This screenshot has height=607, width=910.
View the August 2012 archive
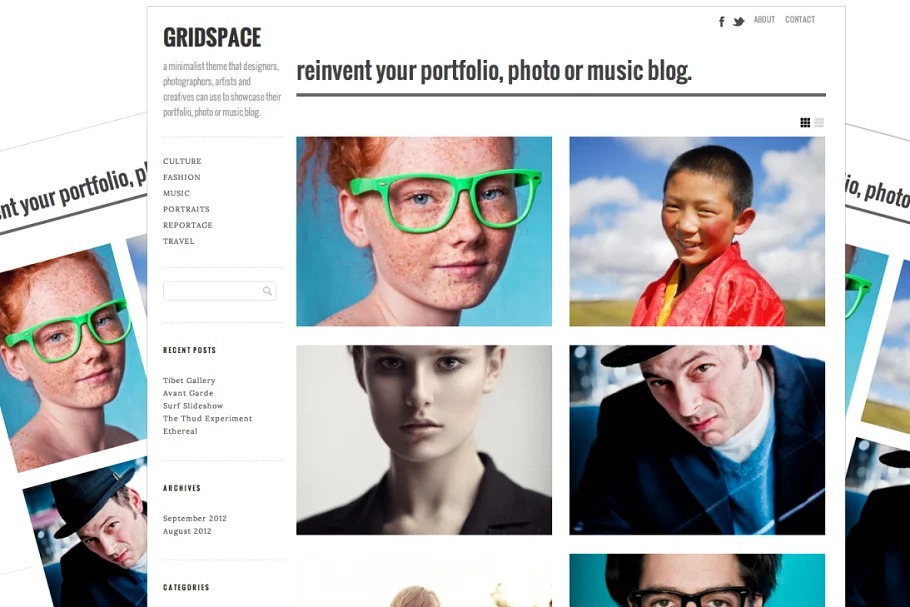[187, 531]
